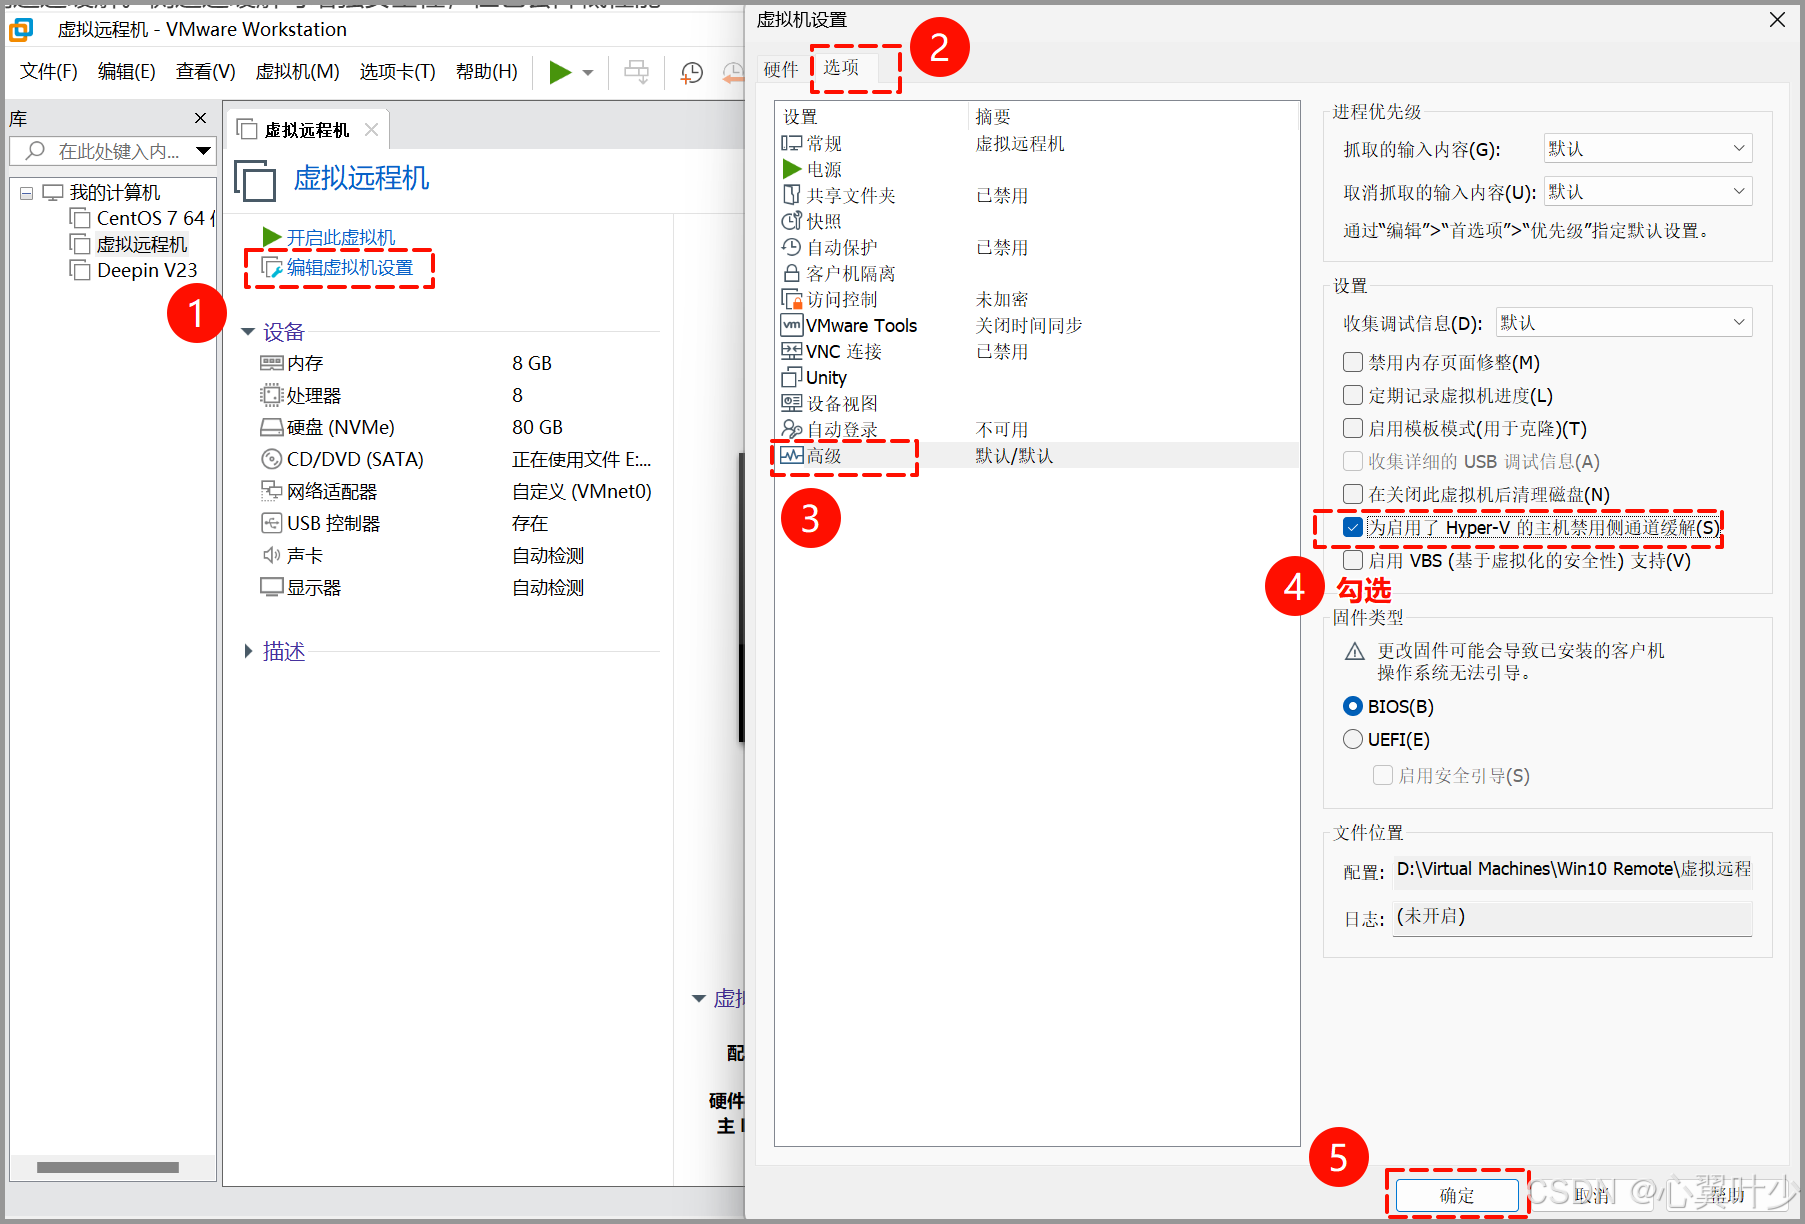This screenshot has height=1224, width=1805.
Task: Uncheck Hyper-V 侧通道缓解 checkbox
Action: coord(1353,527)
